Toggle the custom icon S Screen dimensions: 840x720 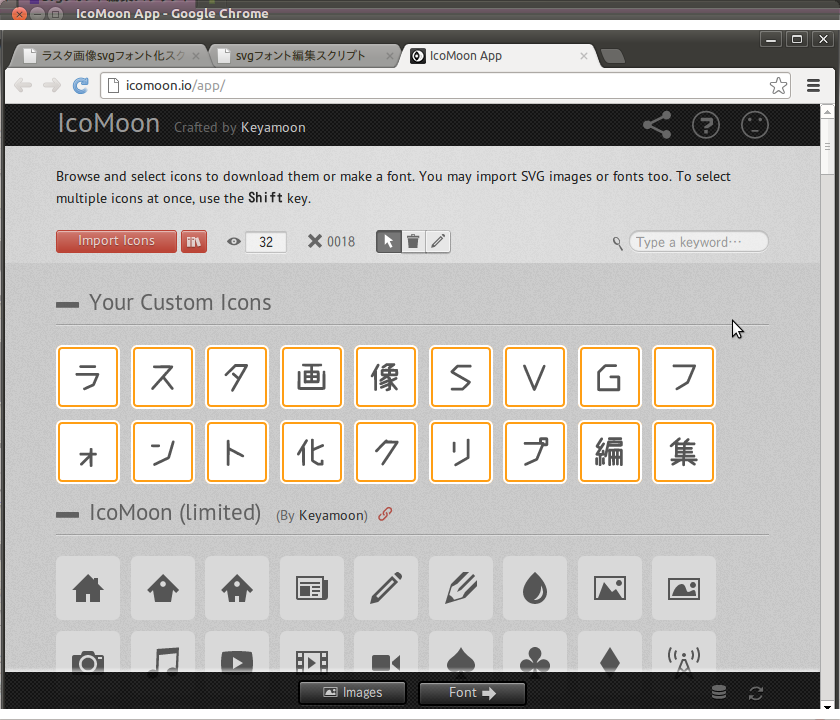pos(460,377)
